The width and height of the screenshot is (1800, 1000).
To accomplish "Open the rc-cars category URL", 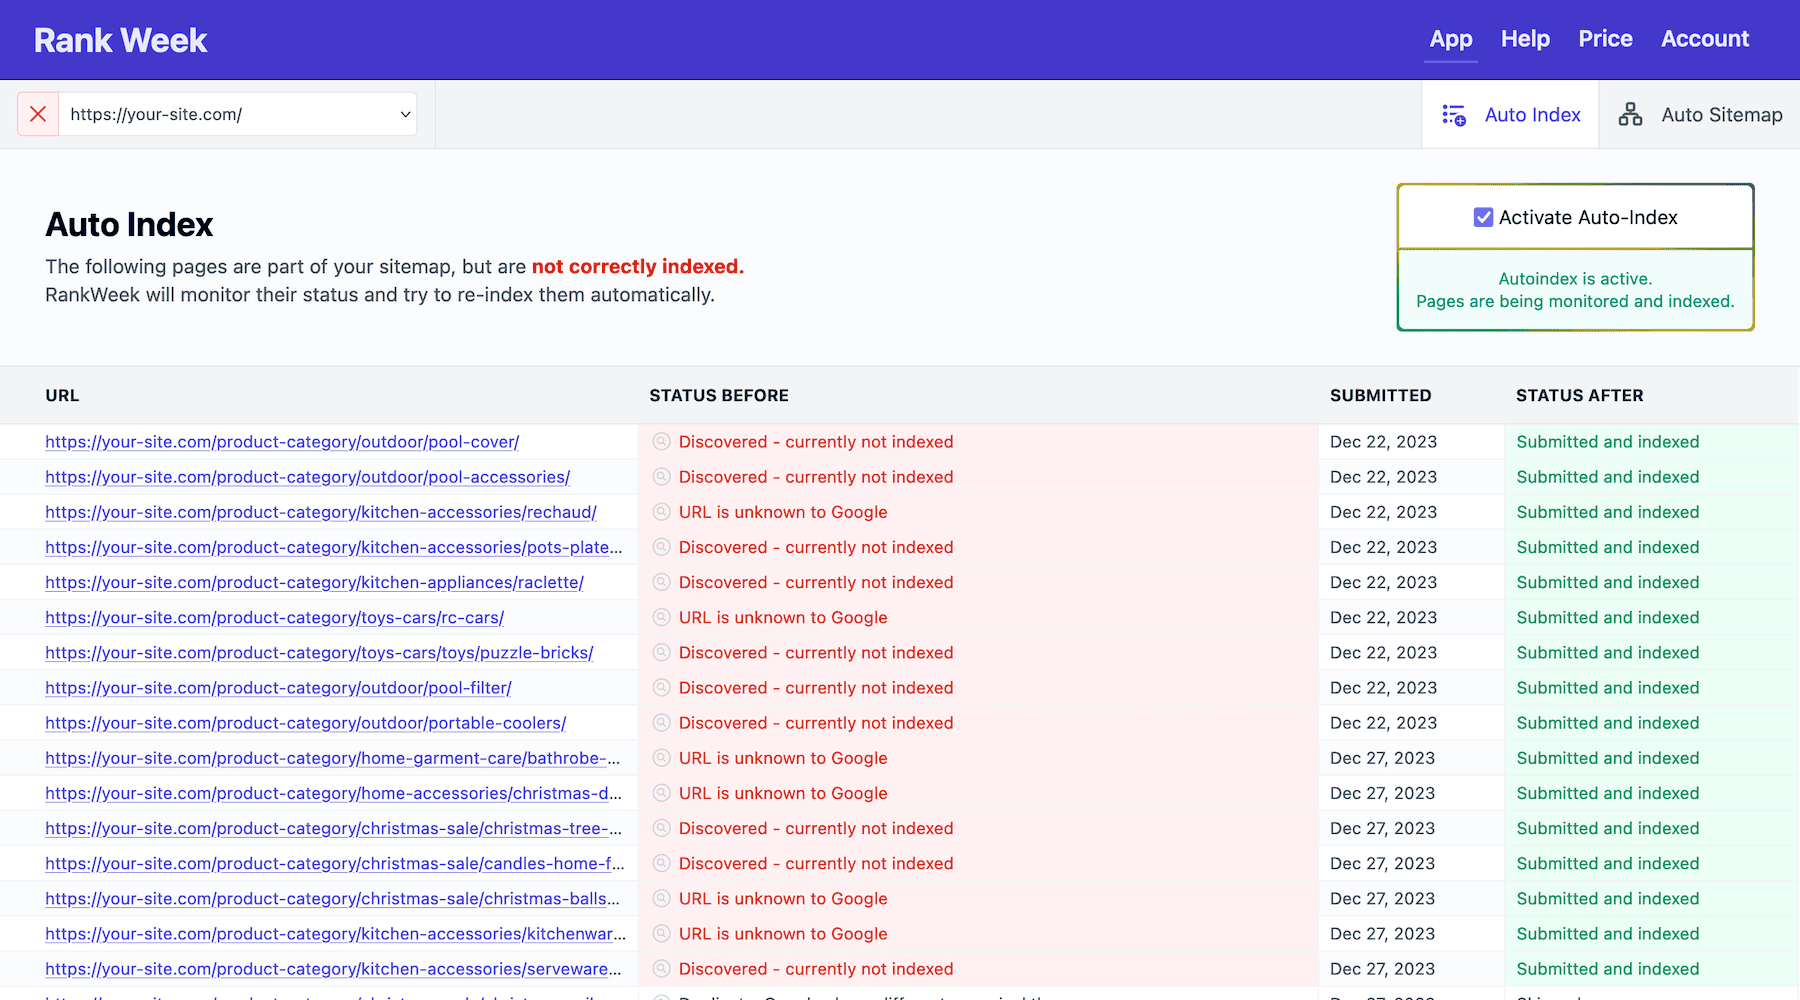I will [274, 617].
